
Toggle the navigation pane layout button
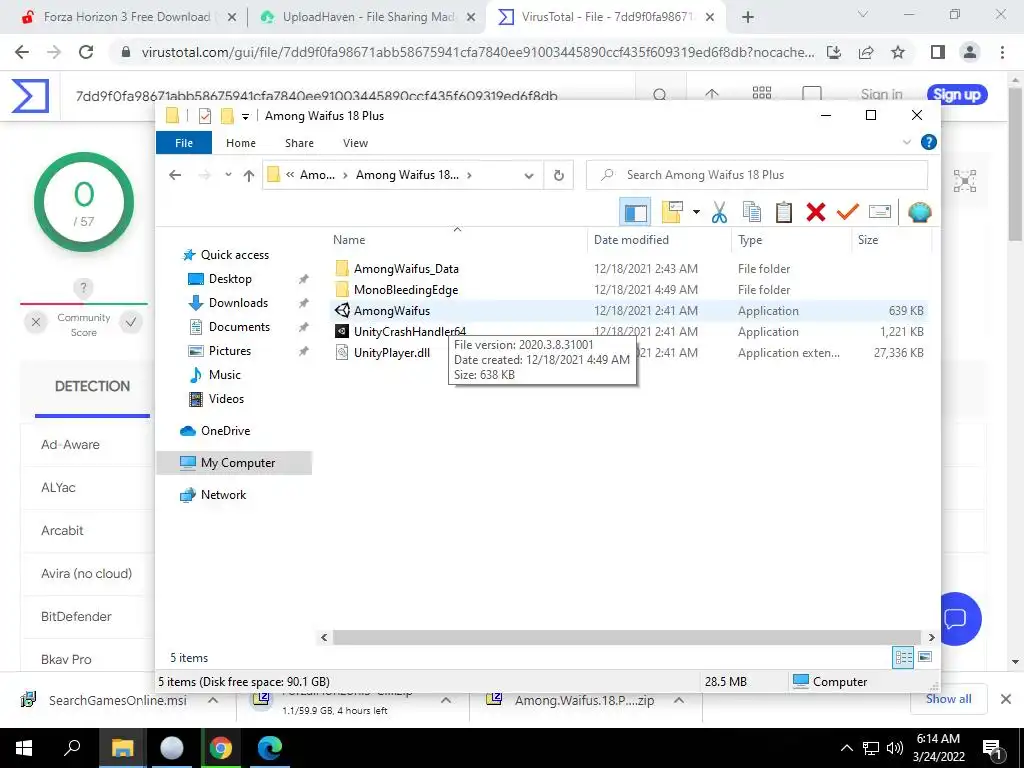point(635,212)
